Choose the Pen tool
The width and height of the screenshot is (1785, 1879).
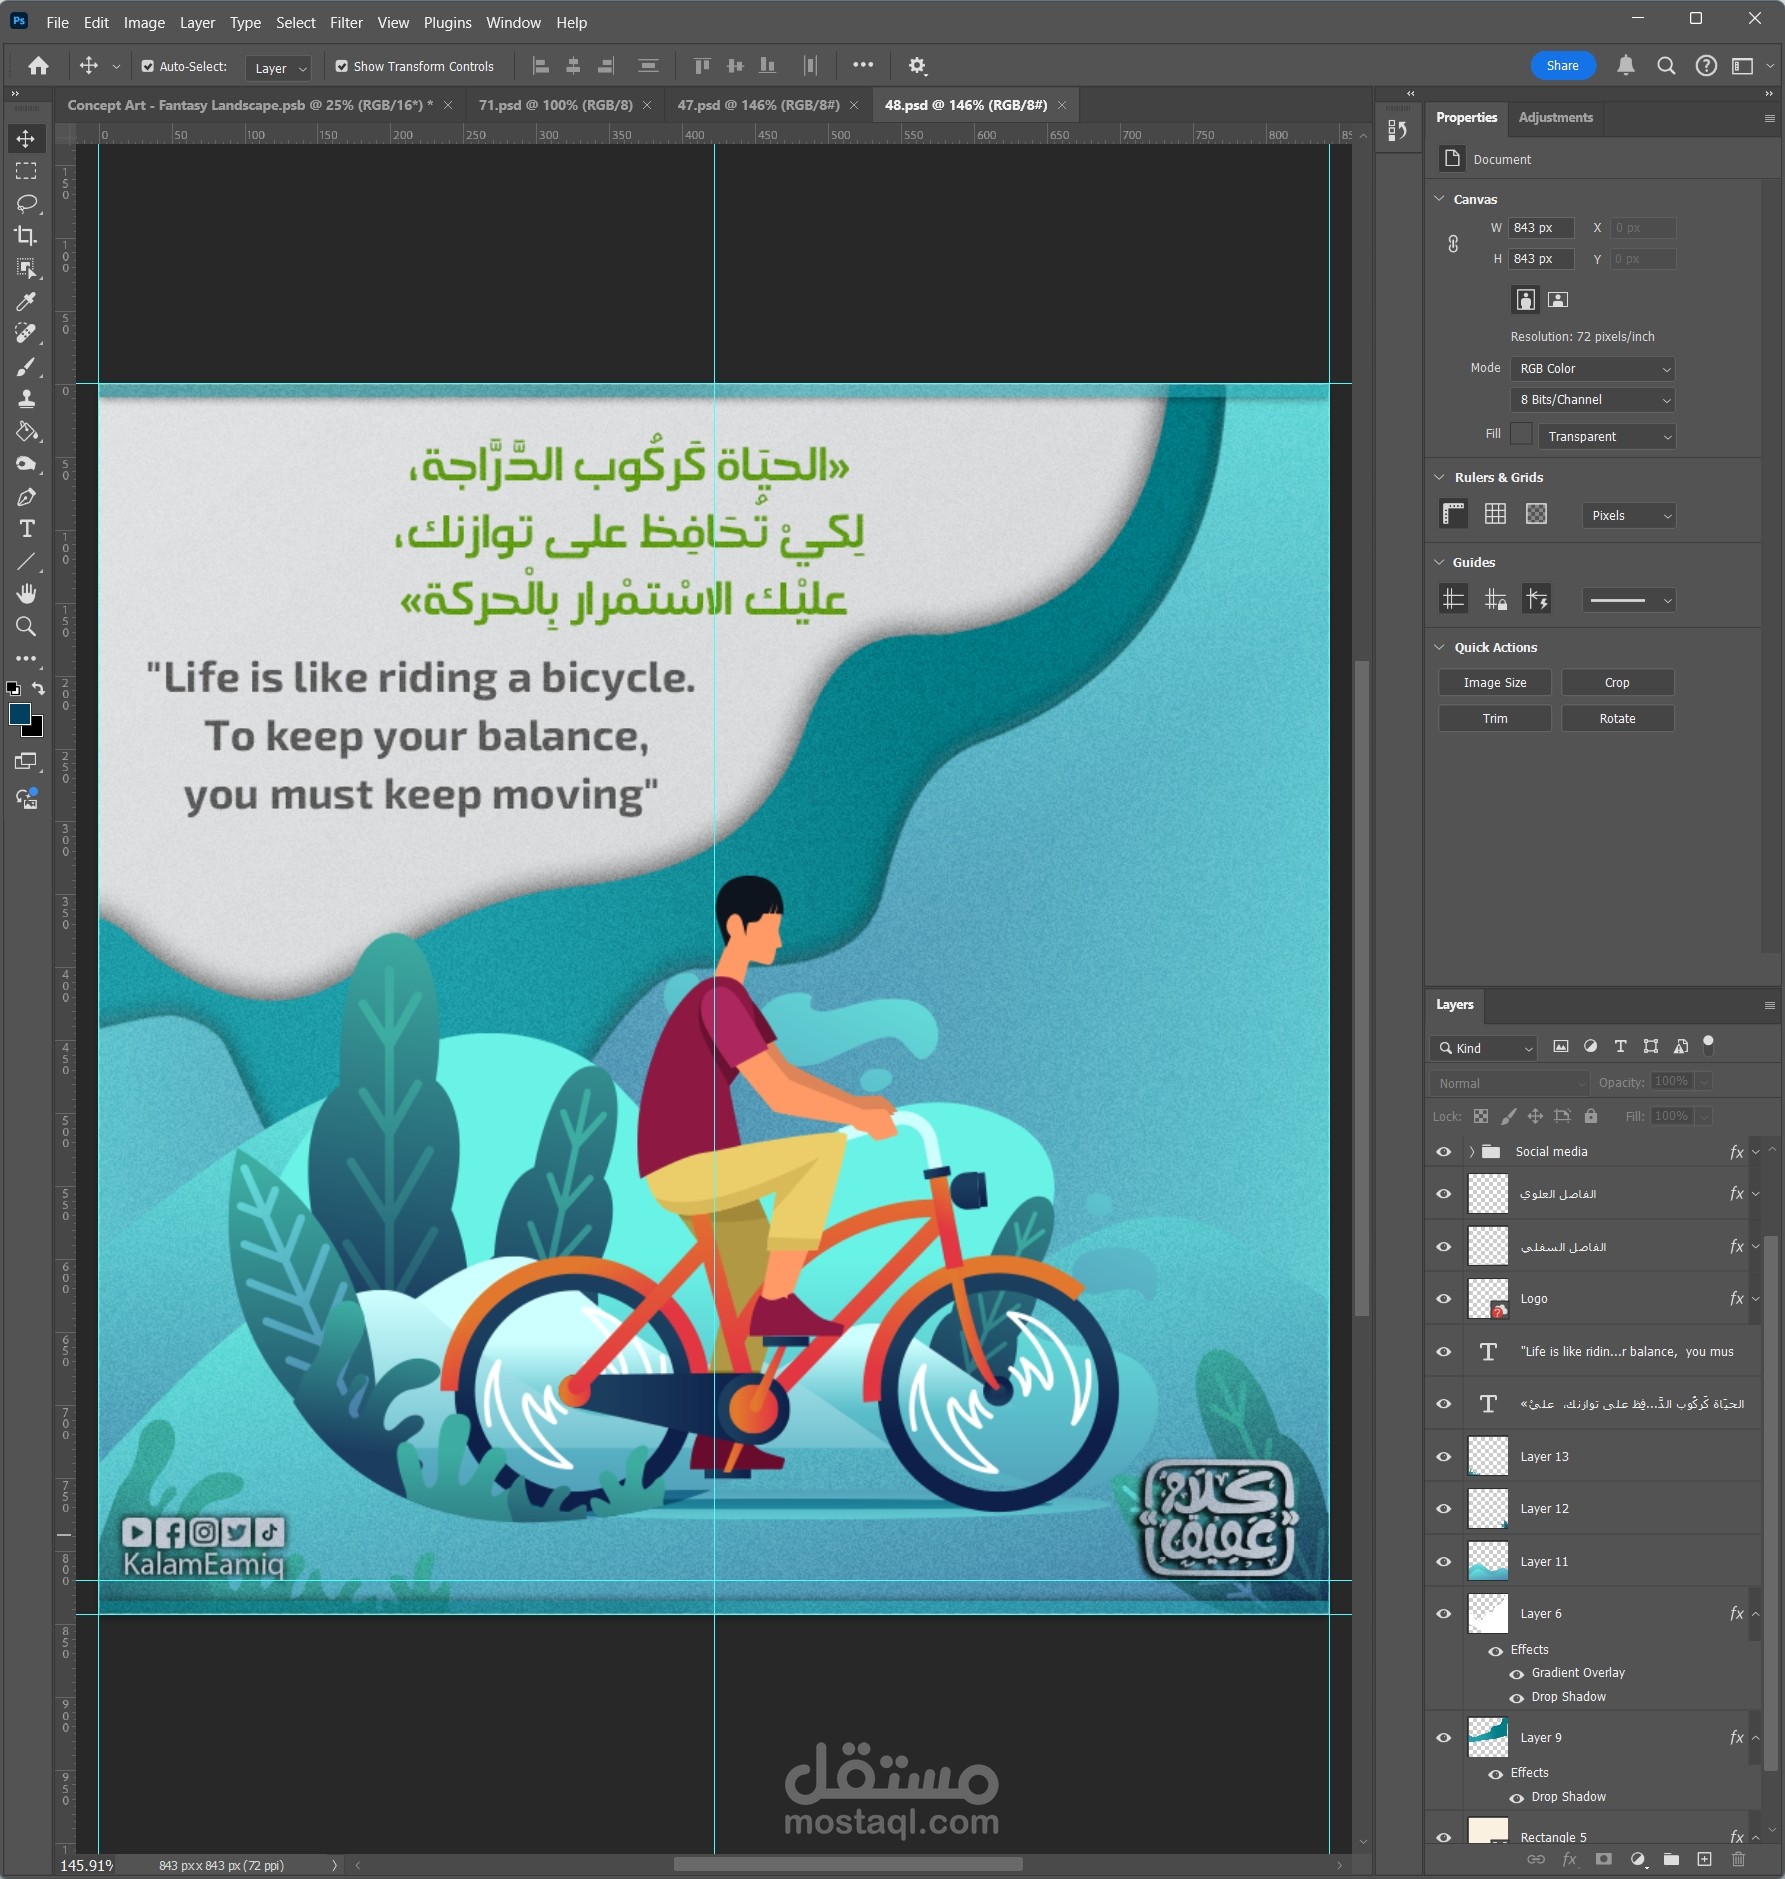pyautogui.click(x=26, y=497)
